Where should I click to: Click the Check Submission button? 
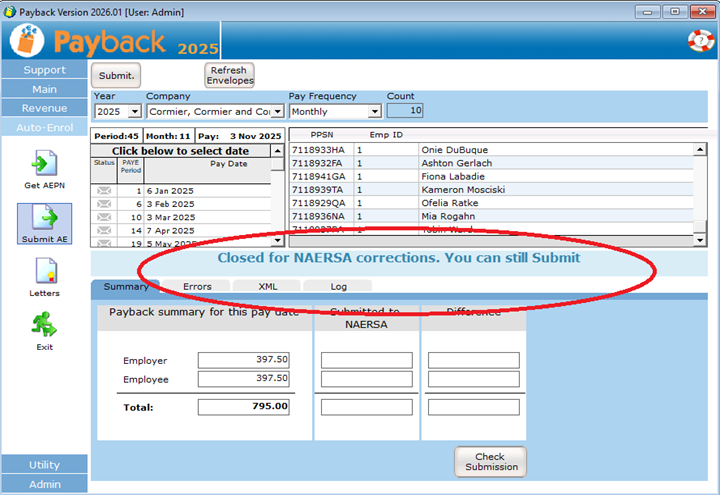point(490,462)
